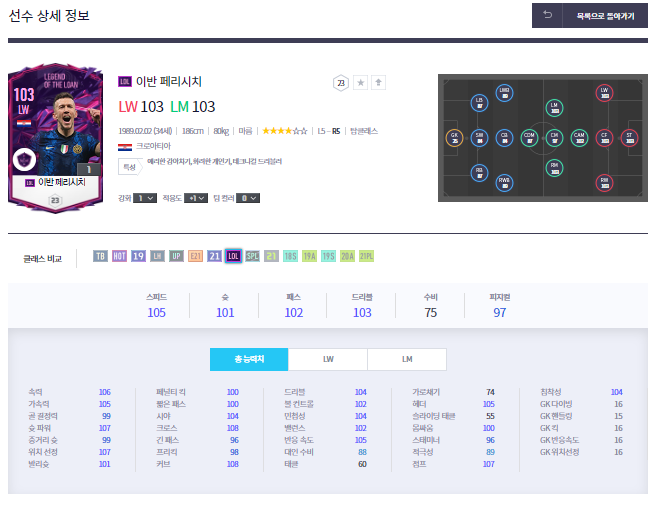The image size is (658, 523).
Task: Select the SPL class badge
Action: click(x=252, y=256)
